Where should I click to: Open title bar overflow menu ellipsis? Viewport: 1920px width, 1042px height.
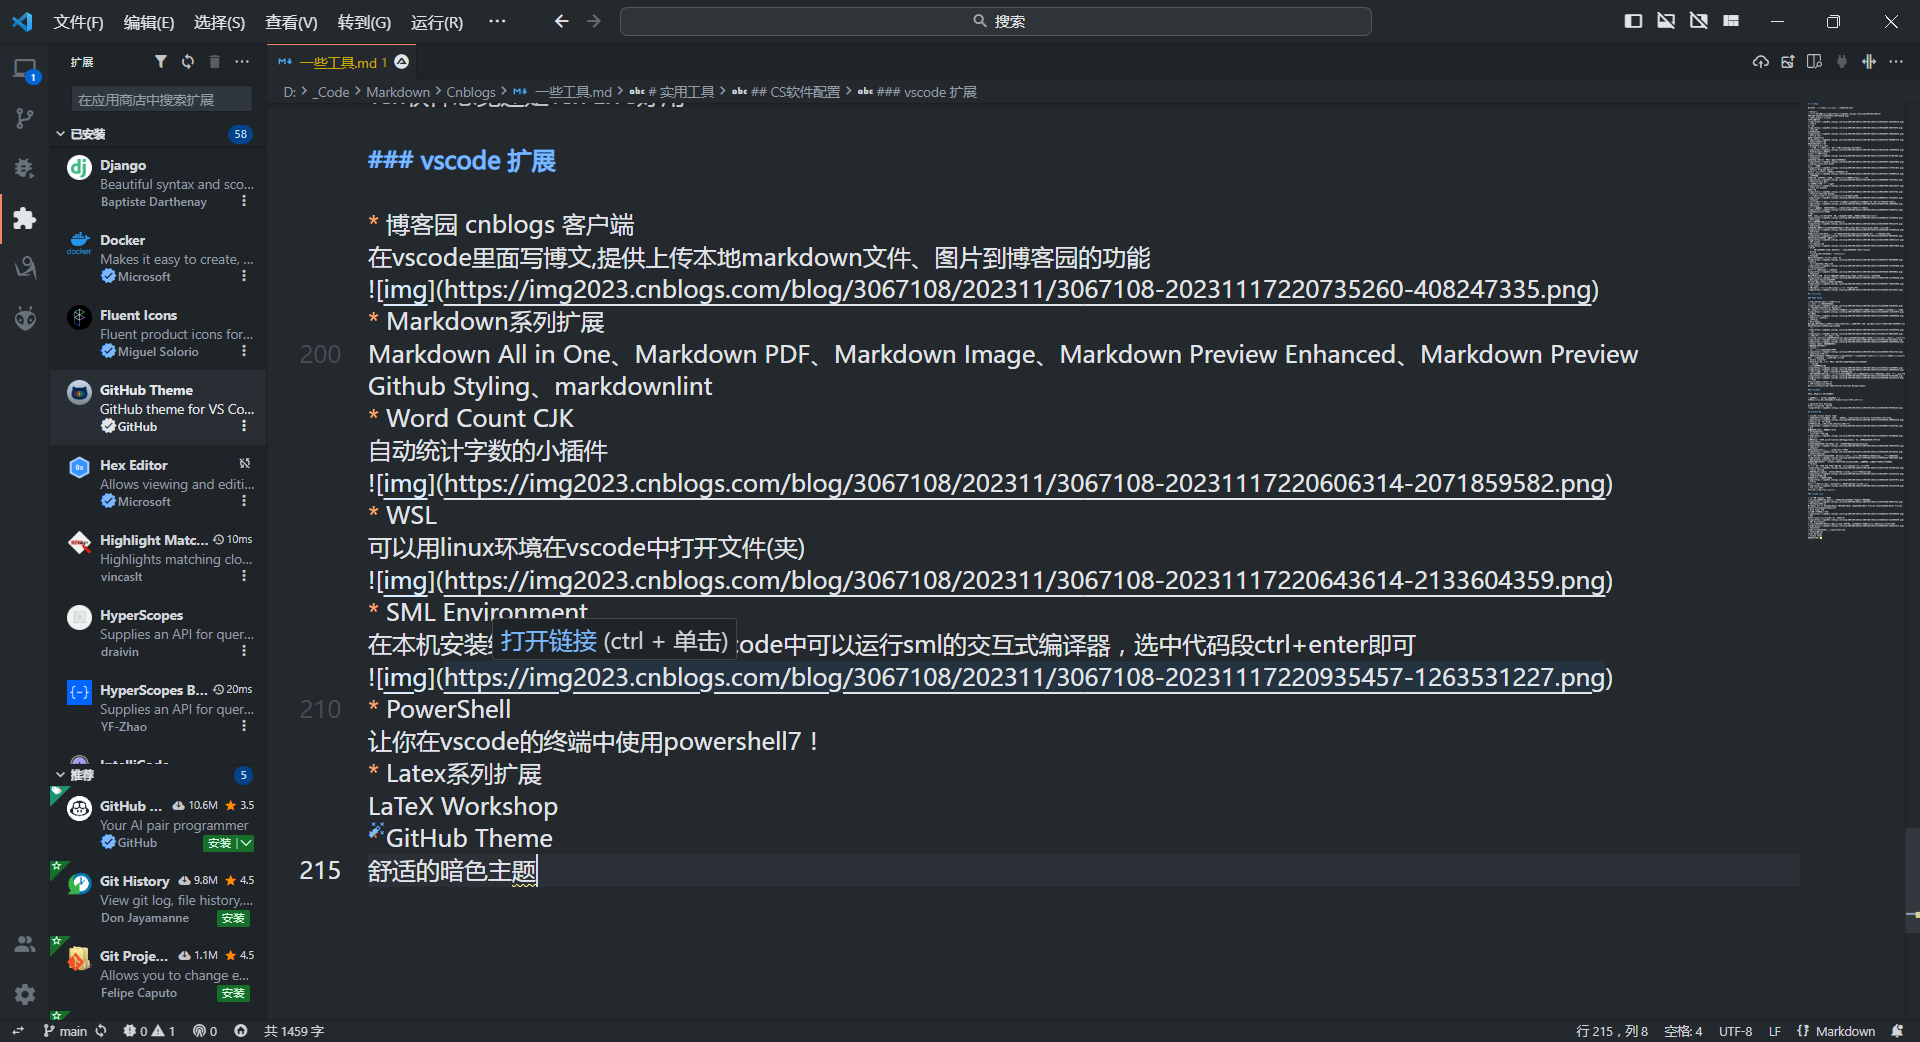tap(497, 21)
